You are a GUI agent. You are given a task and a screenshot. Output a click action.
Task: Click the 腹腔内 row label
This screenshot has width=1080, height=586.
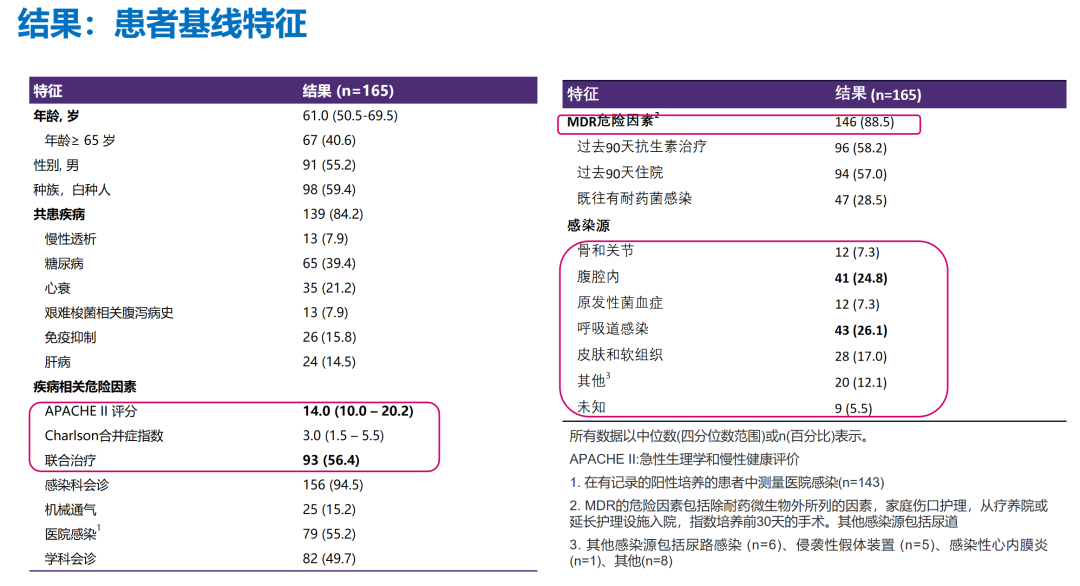click(x=598, y=277)
